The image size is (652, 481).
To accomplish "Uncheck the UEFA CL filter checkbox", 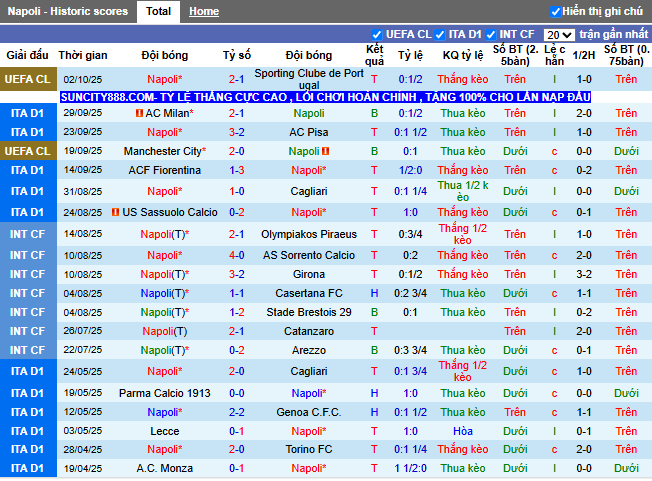I will coord(377,35).
